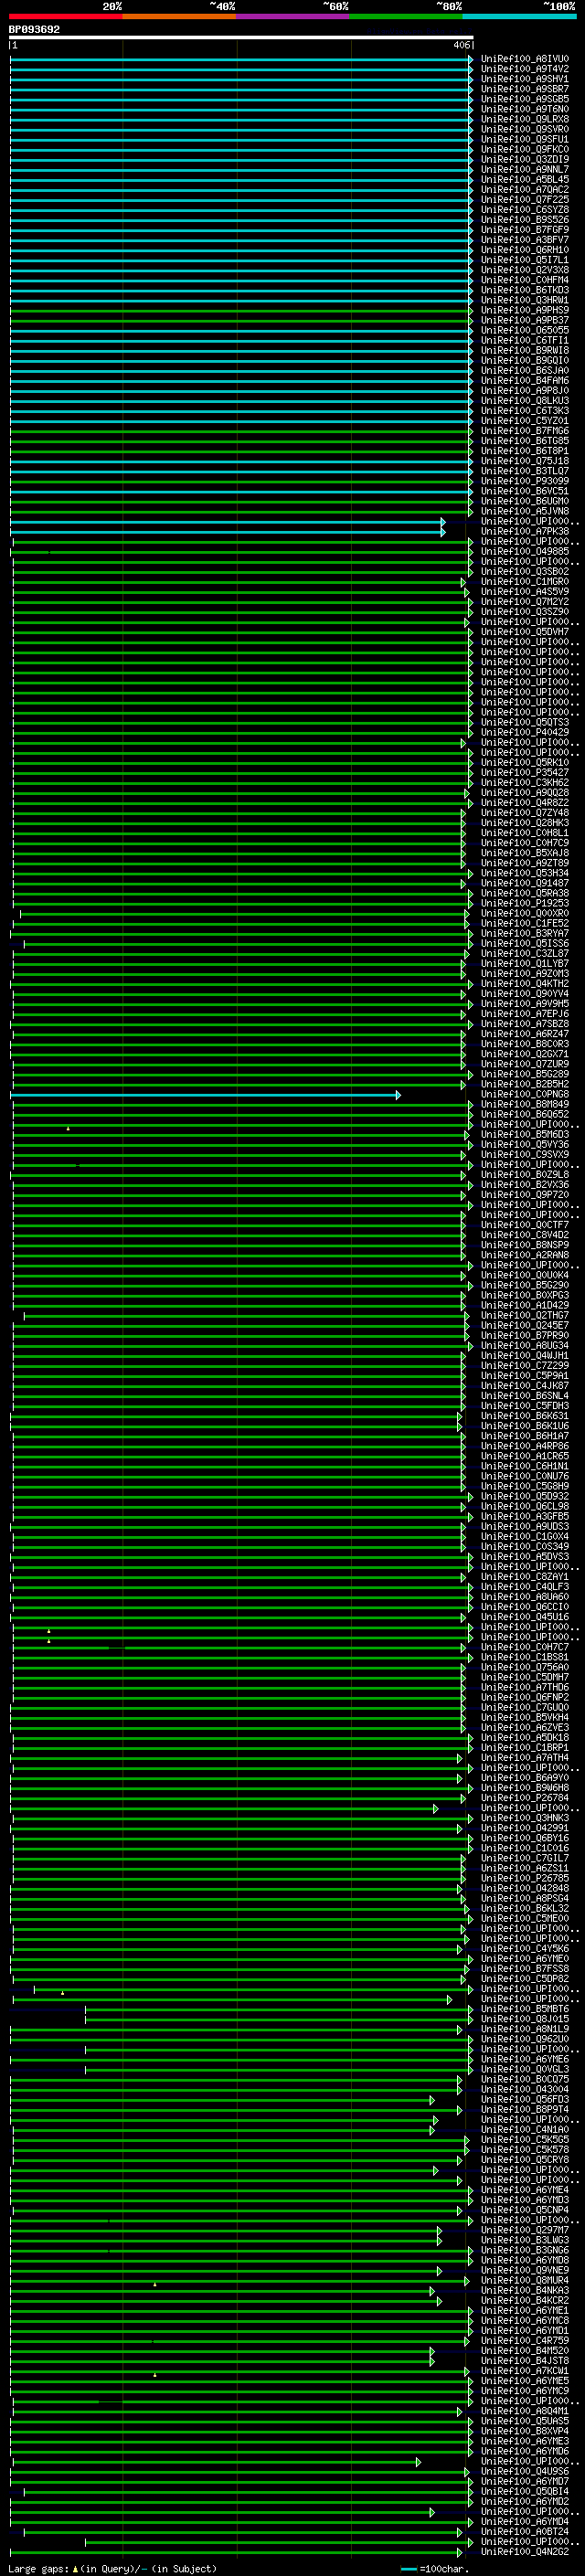This screenshot has height=2576, width=585.
Task: Click the red 20% identity legend bar
Action: (65, 16)
